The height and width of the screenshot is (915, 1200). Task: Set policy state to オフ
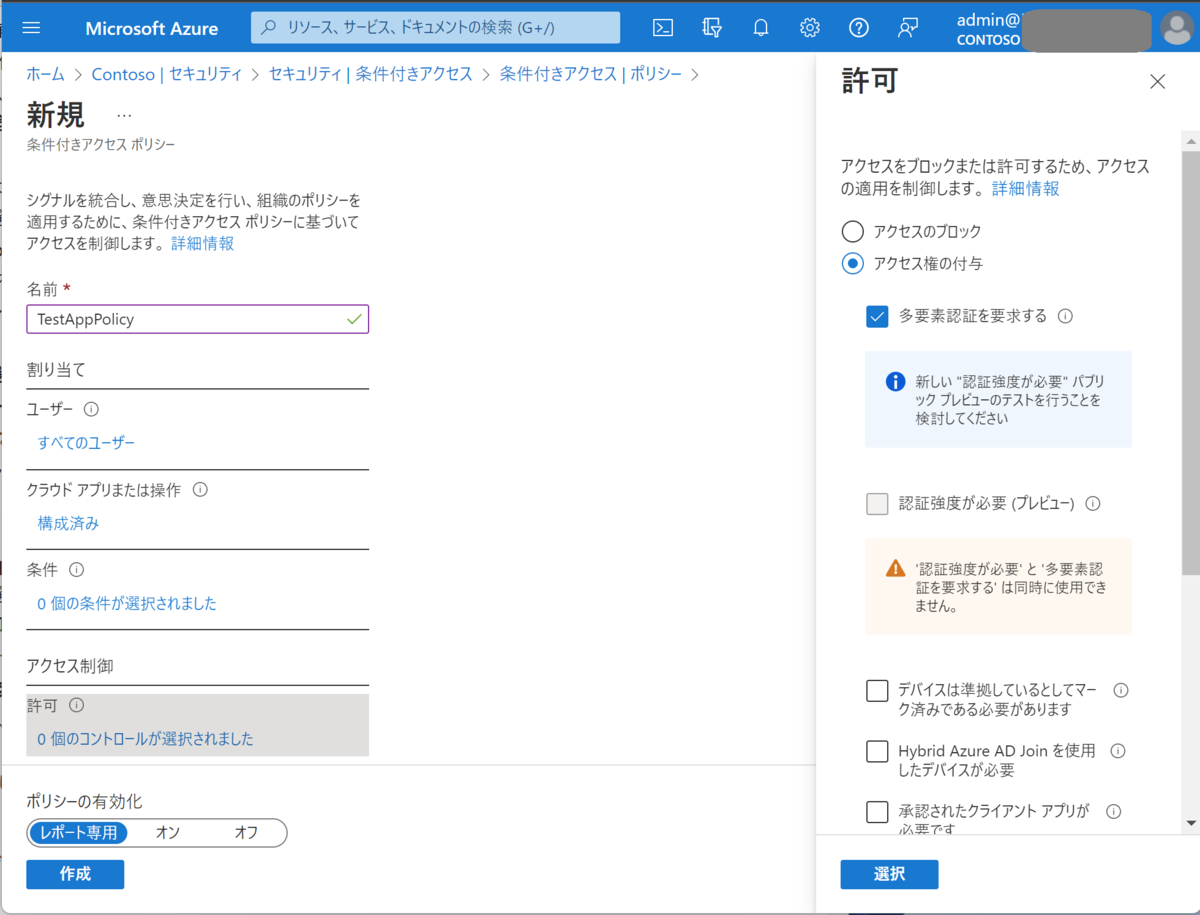(x=246, y=832)
